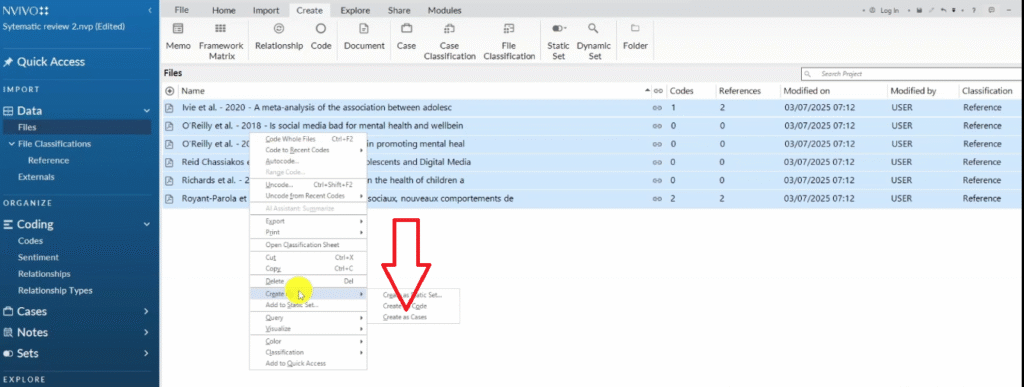
Task: Choose Uncode... in context menu
Action: point(308,185)
